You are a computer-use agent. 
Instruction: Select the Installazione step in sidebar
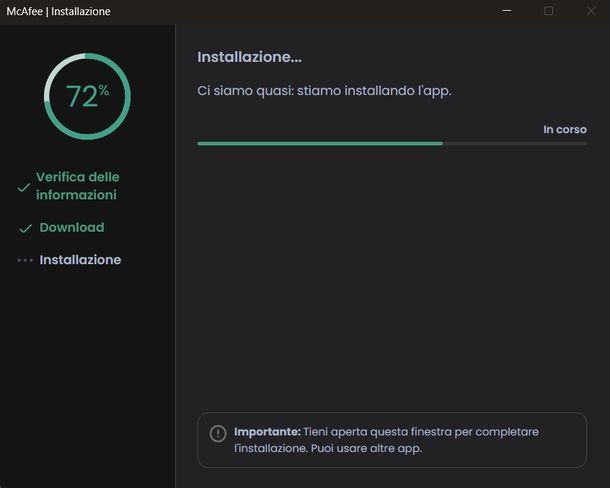[80, 260]
